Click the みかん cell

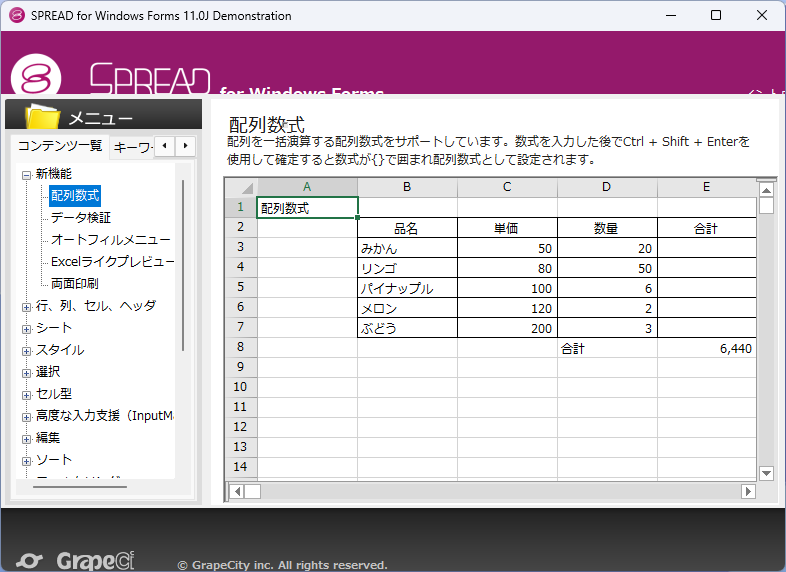coord(407,248)
